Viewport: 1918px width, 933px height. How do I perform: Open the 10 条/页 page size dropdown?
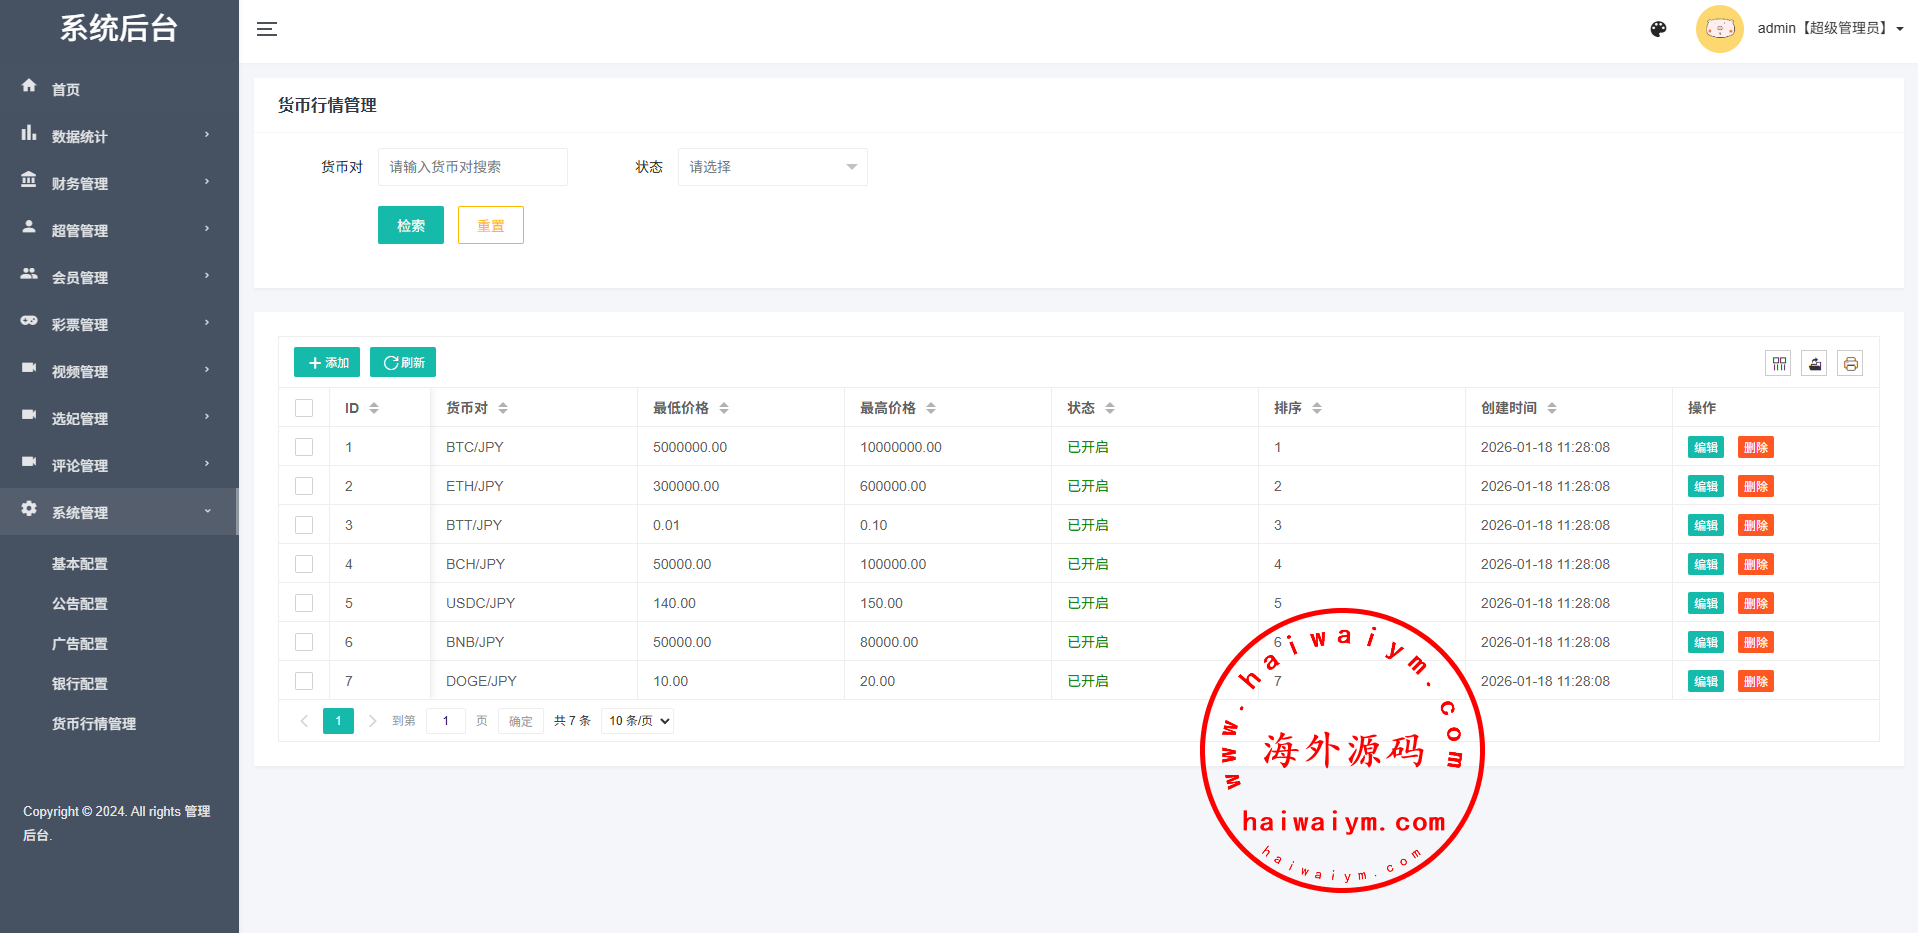(637, 721)
